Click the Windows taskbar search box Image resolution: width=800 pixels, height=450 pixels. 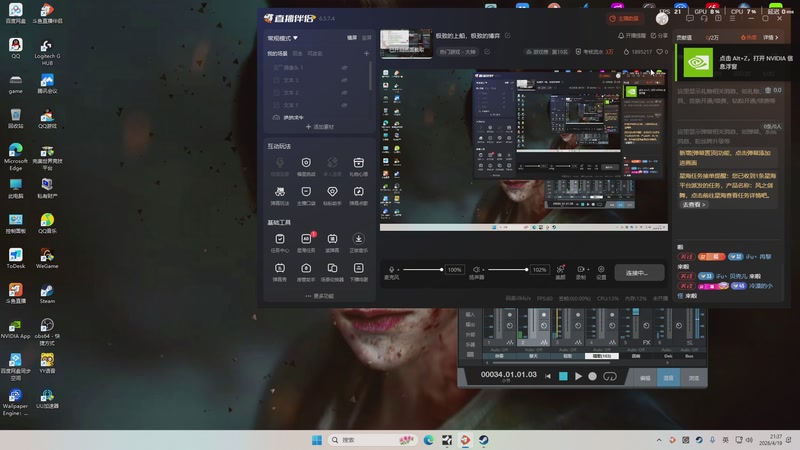click(x=370, y=440)
